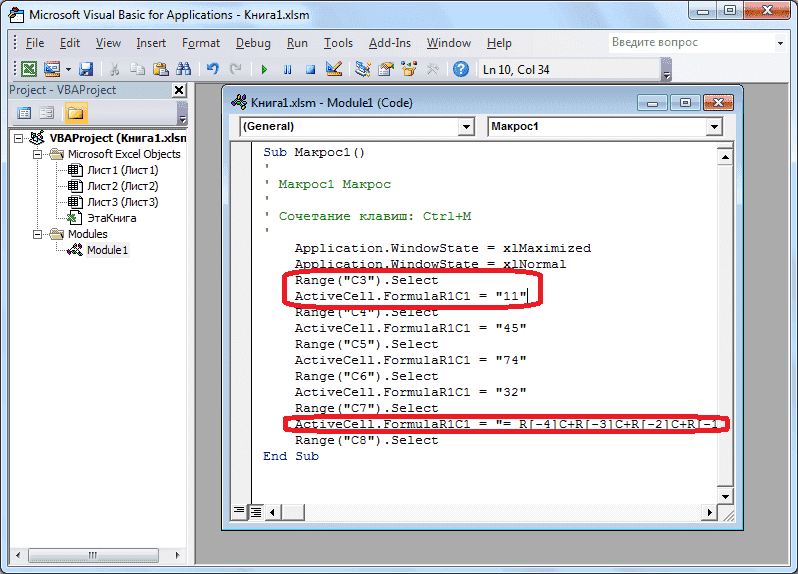Click the View Microsoft Excel toolbar icon
The height and width of the screenshot is (574, 798).
(29, 70)
